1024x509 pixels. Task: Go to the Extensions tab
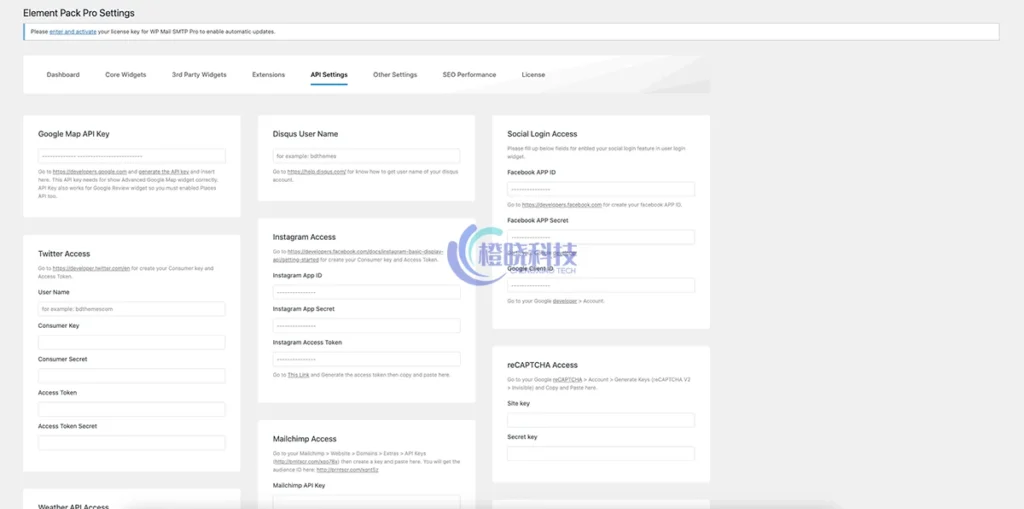[268, 75]
